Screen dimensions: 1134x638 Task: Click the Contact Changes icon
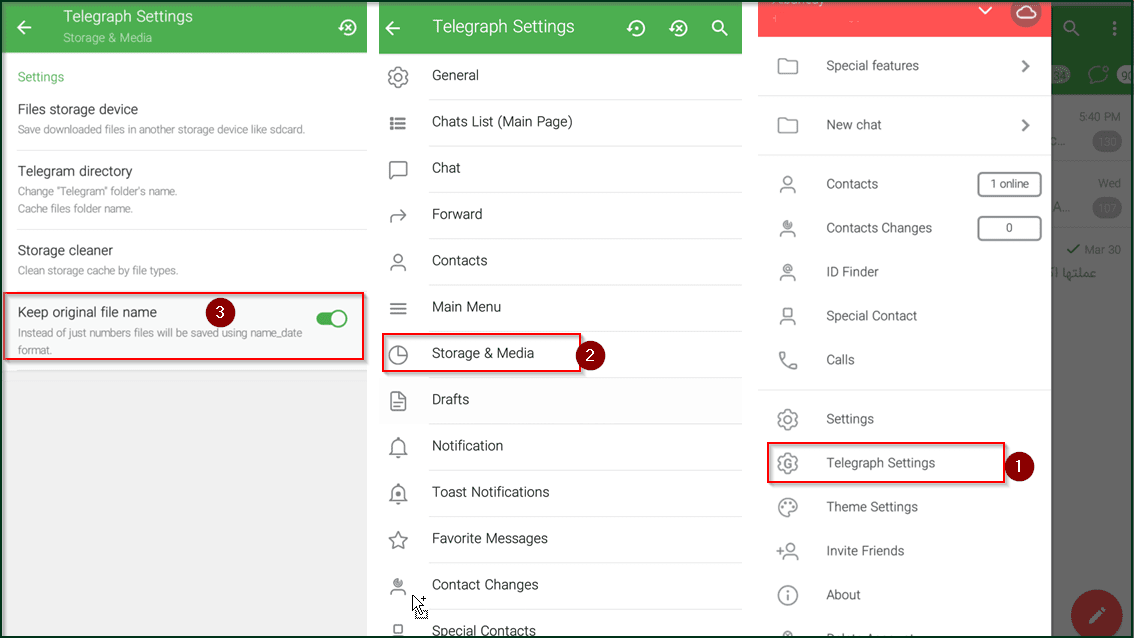(398, 586)
